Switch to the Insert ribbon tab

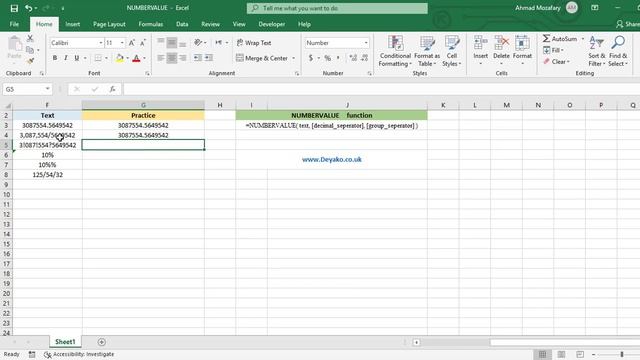tap(73, 24)
